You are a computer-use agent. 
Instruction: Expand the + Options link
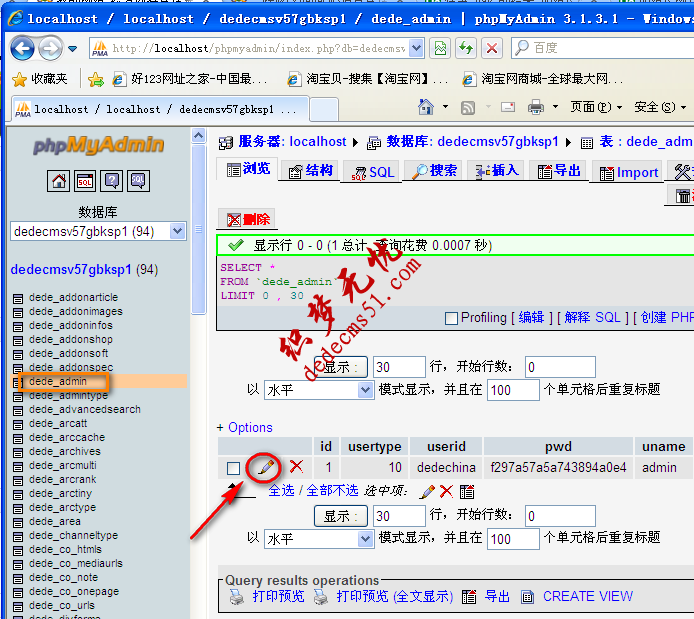pyautogui.click(x=245, y=427)
